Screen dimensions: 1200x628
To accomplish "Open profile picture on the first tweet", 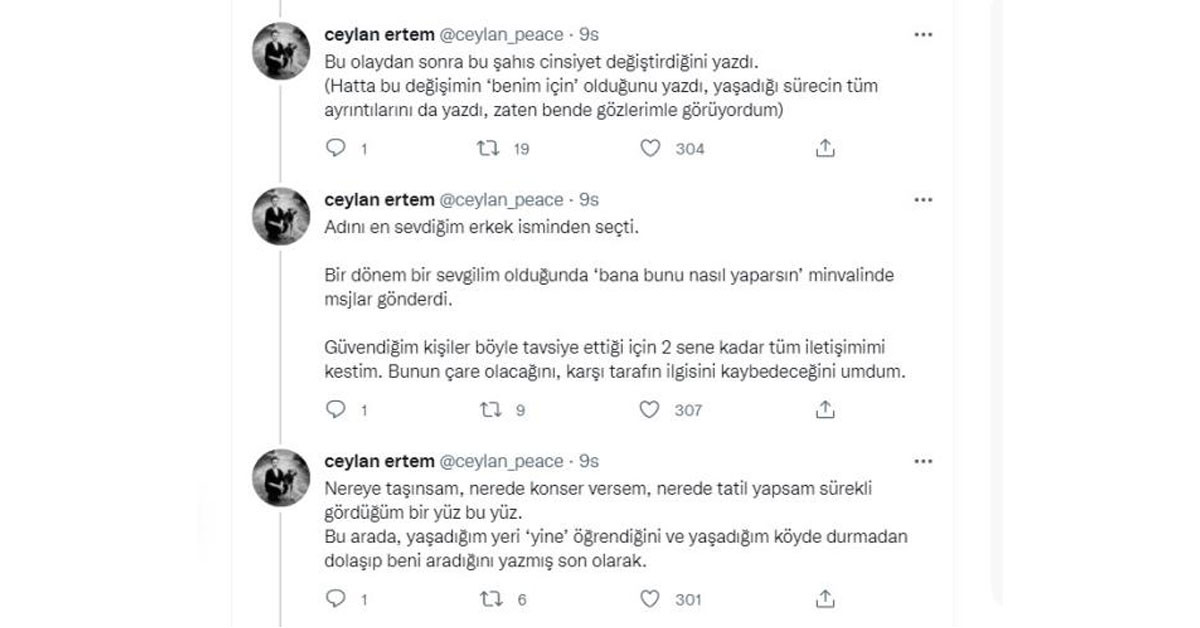I will tap(281, 51).
